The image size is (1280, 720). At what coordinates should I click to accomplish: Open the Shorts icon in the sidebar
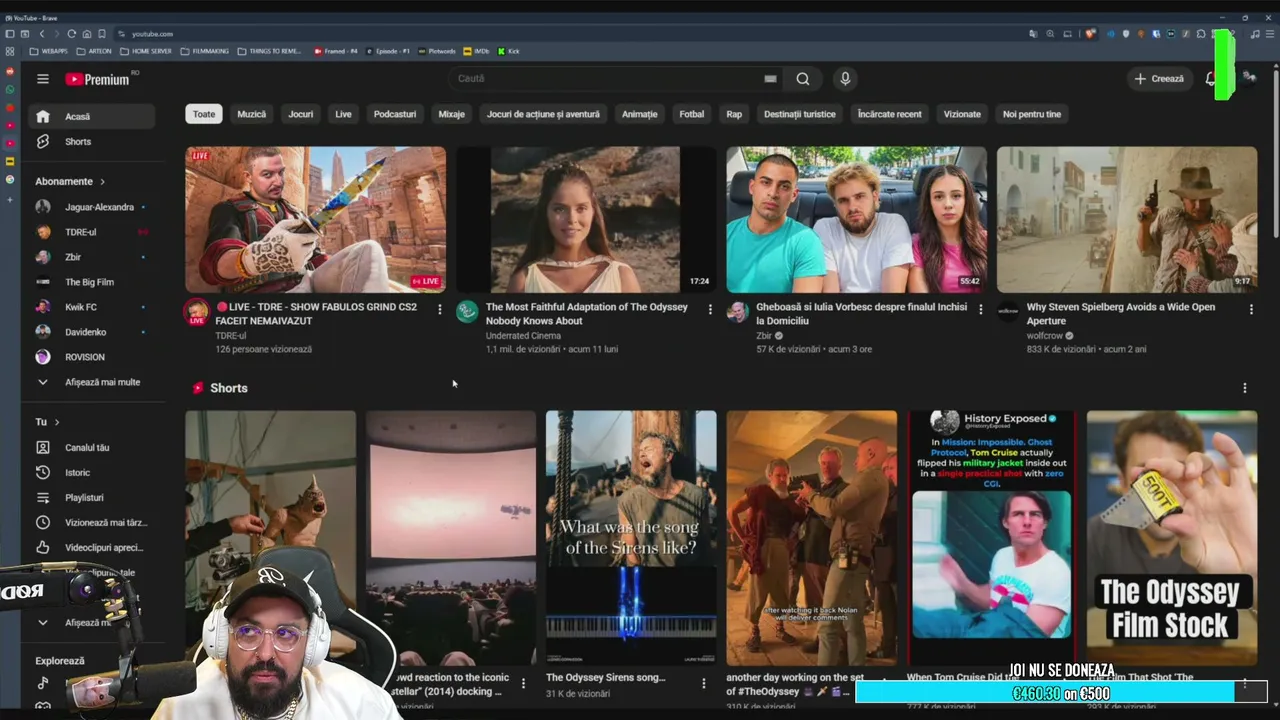pyautogui.click(x=43, y=142)
